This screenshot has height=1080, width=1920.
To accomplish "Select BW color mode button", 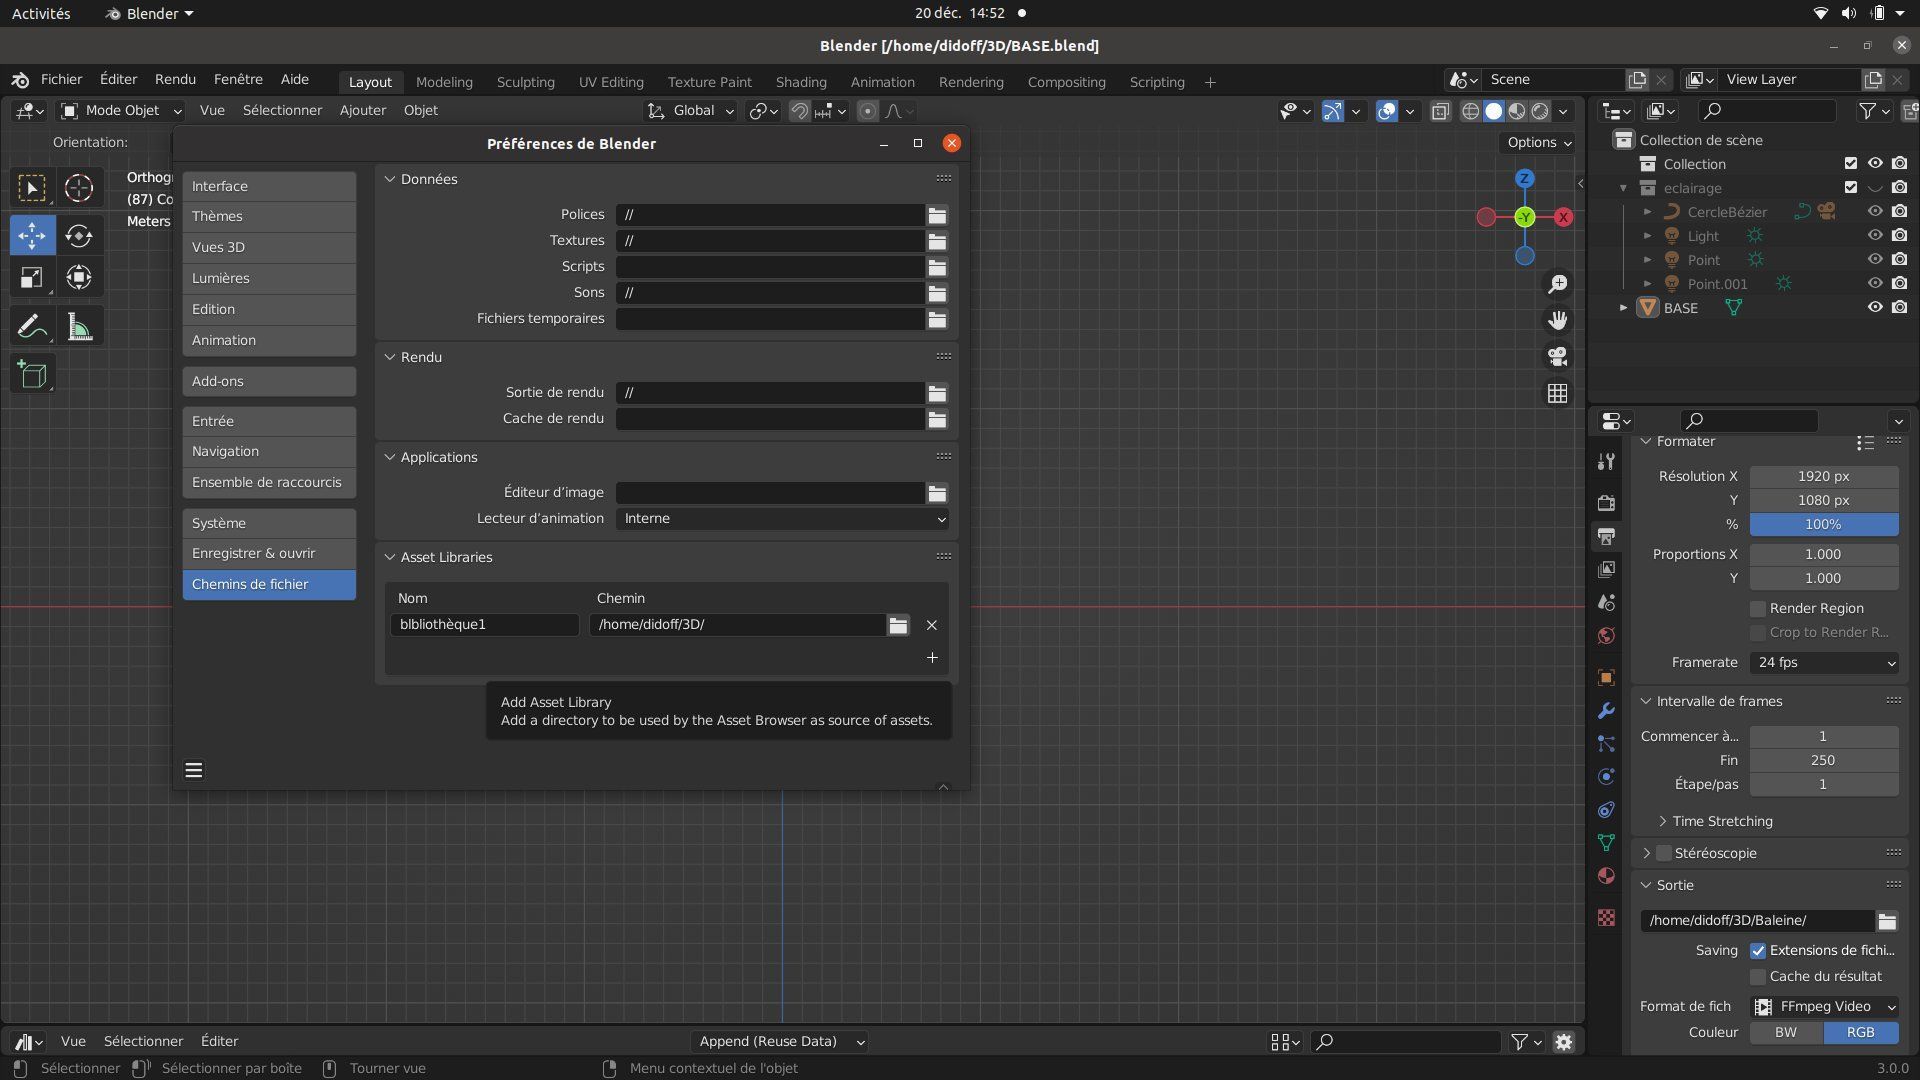I will click(1786, 1033).
